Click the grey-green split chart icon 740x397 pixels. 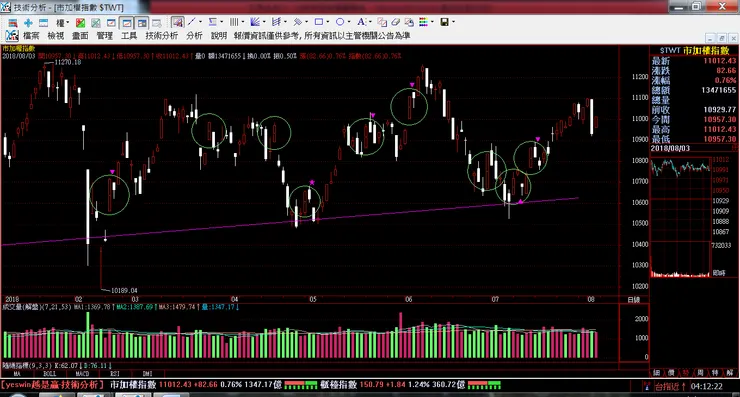point(96,23)
